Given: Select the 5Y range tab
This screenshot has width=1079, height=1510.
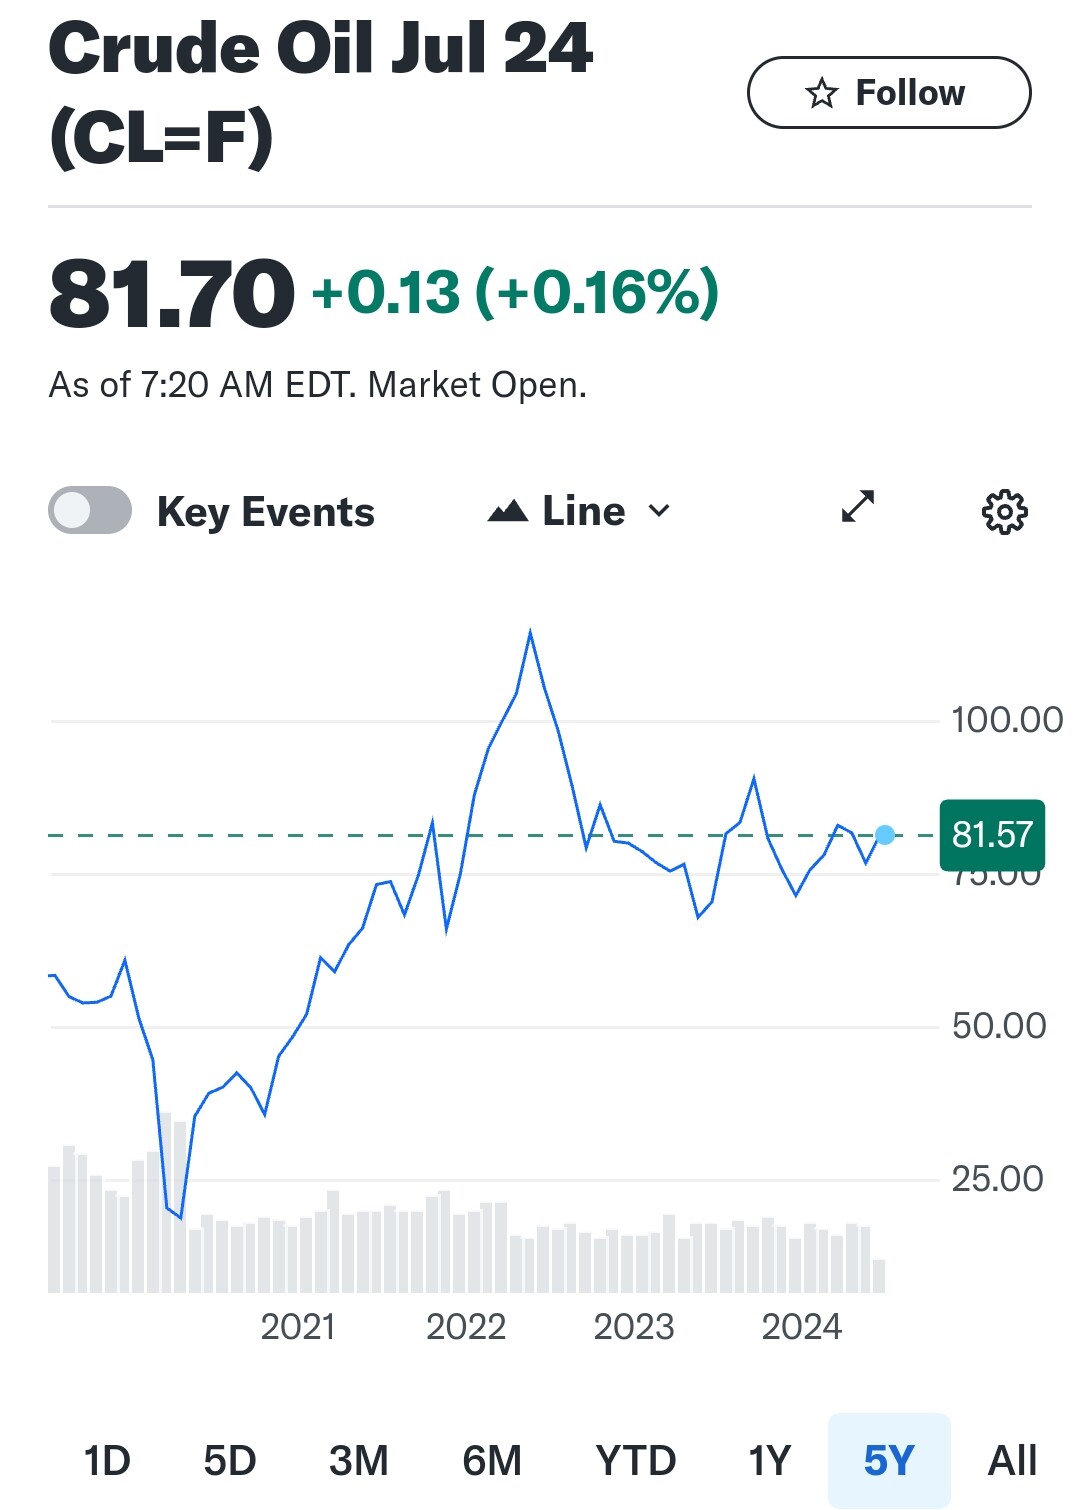Looking at the screenshot, I should click(889, 1461).
